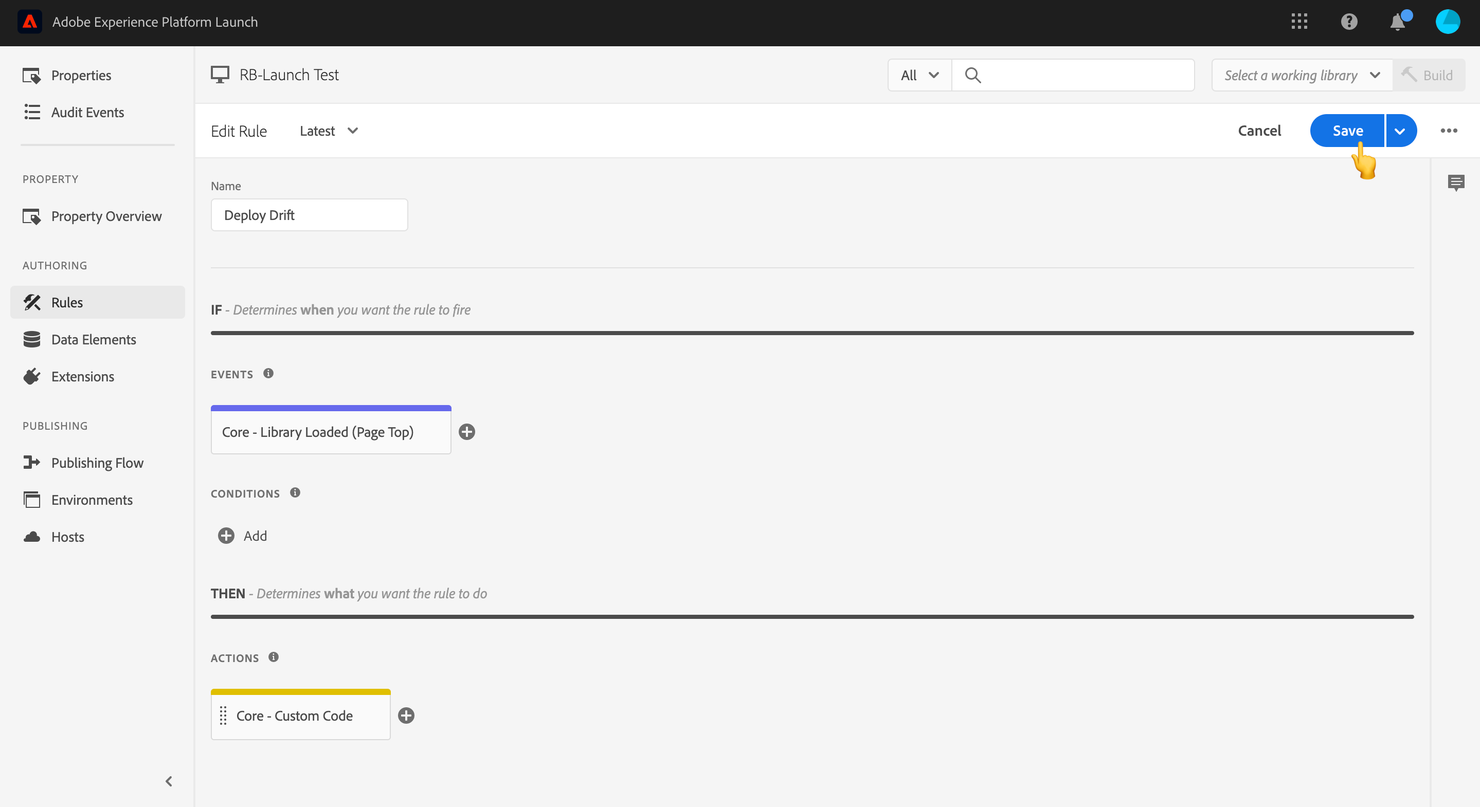Viewport: 1480px width, 807px height.
Task: Navigate to Data Elements
Action: [x=94, y=339]
